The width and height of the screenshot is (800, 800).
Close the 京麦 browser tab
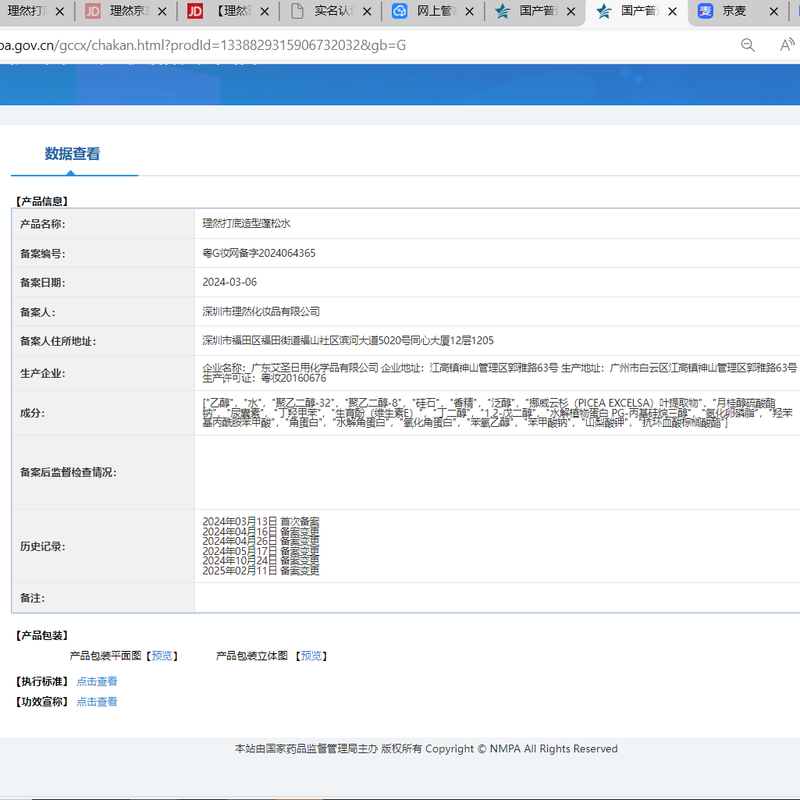[x=776, y=12]
